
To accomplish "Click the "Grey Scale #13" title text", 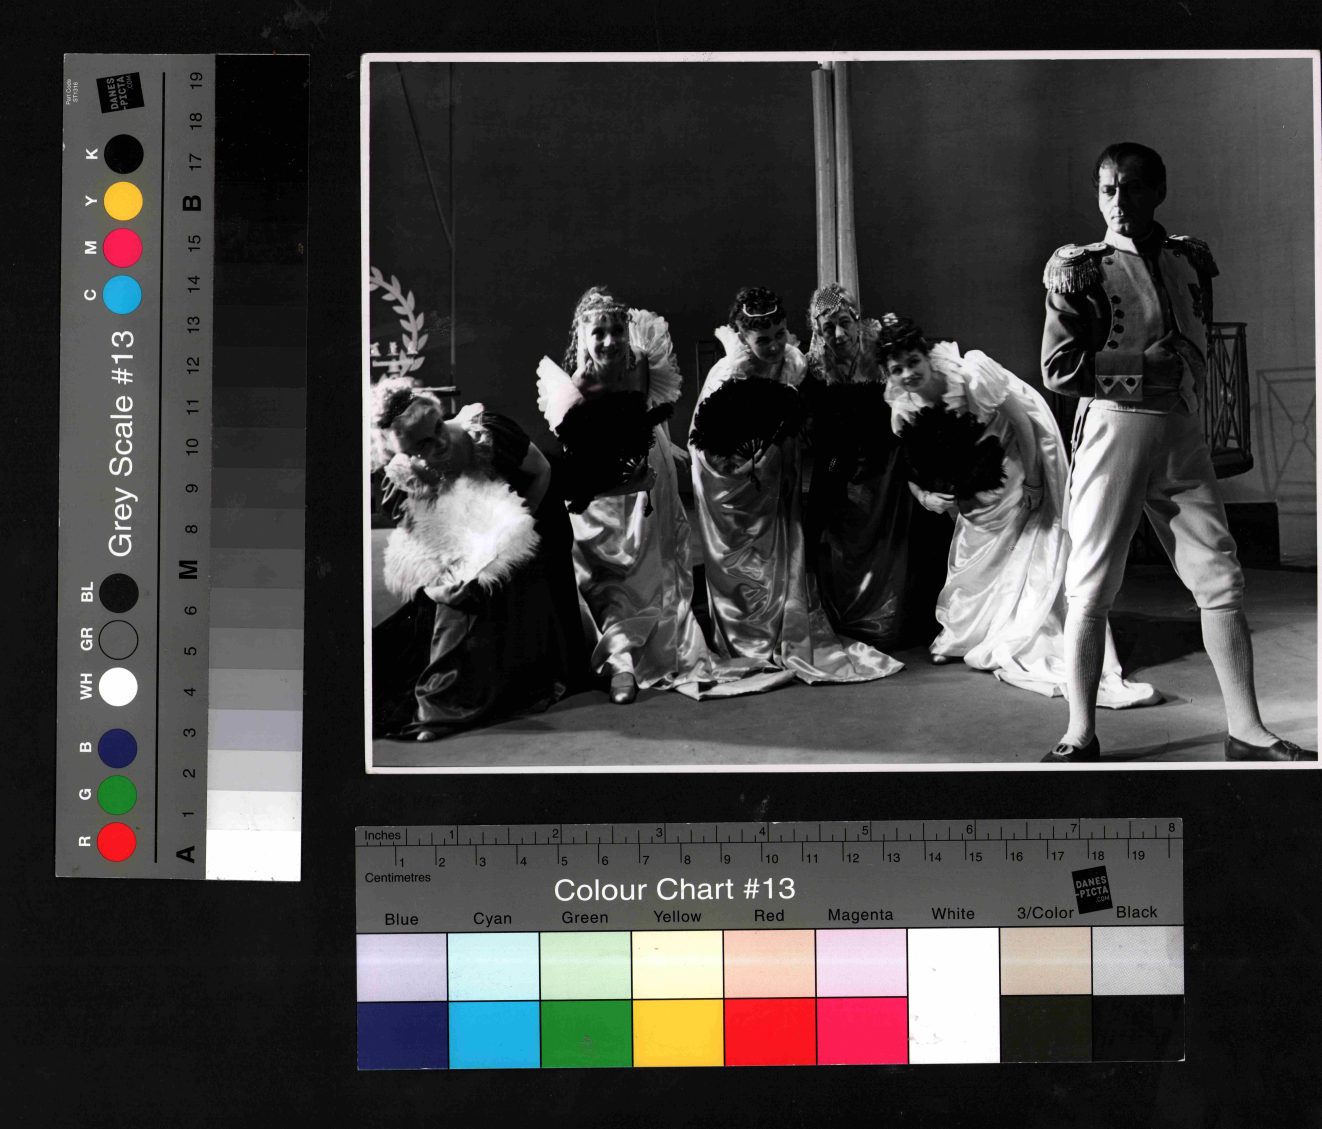I will (x=121, y=443).
